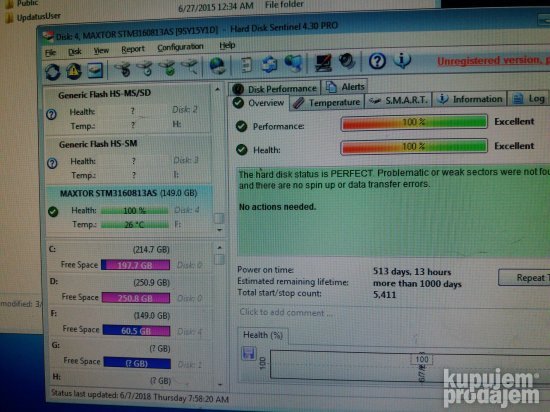The width and height of the screenshot is (550, 412).
Task: Click the down arrow of partition list scrollbar
Action: pos(220,385)
